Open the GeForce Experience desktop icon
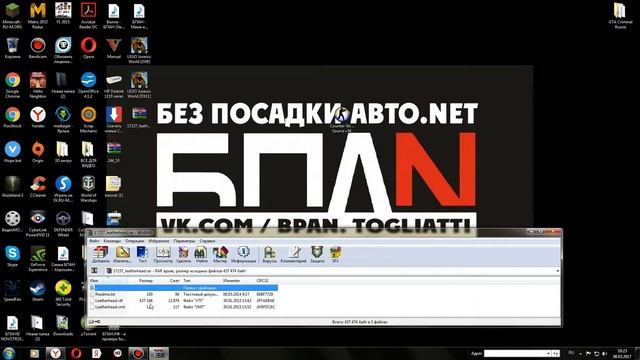 coord(38,258)
